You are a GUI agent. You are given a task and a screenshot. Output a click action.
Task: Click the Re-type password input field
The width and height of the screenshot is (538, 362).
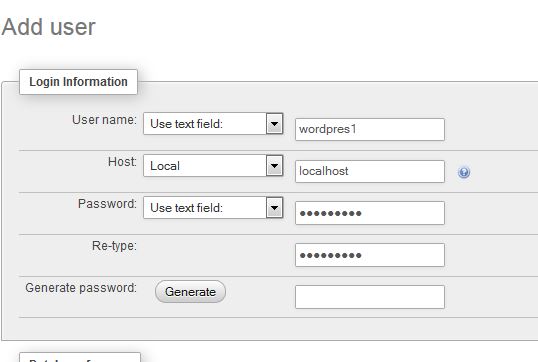coord(370,255)
